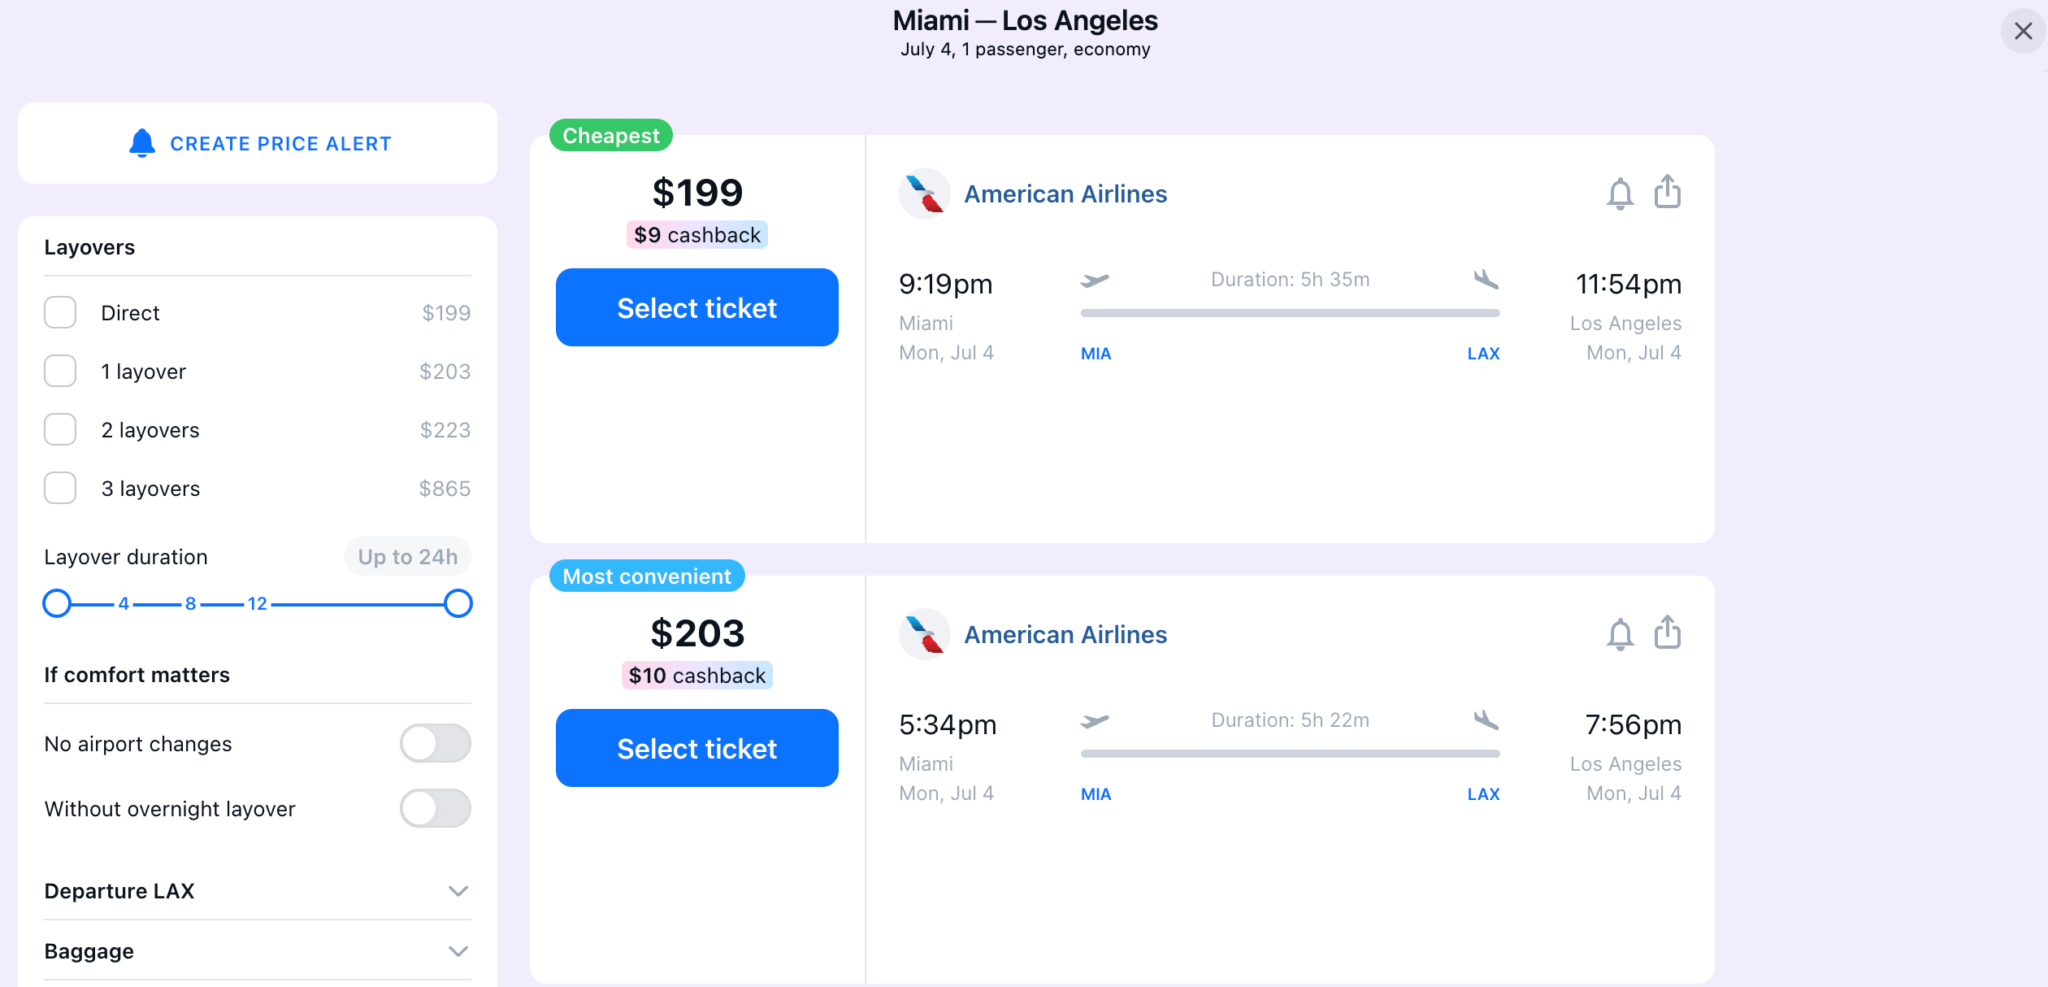The height and width of the screenshot is (987, 2048).
Task: Check the 2 layovers option
Action: coord(60,429)
